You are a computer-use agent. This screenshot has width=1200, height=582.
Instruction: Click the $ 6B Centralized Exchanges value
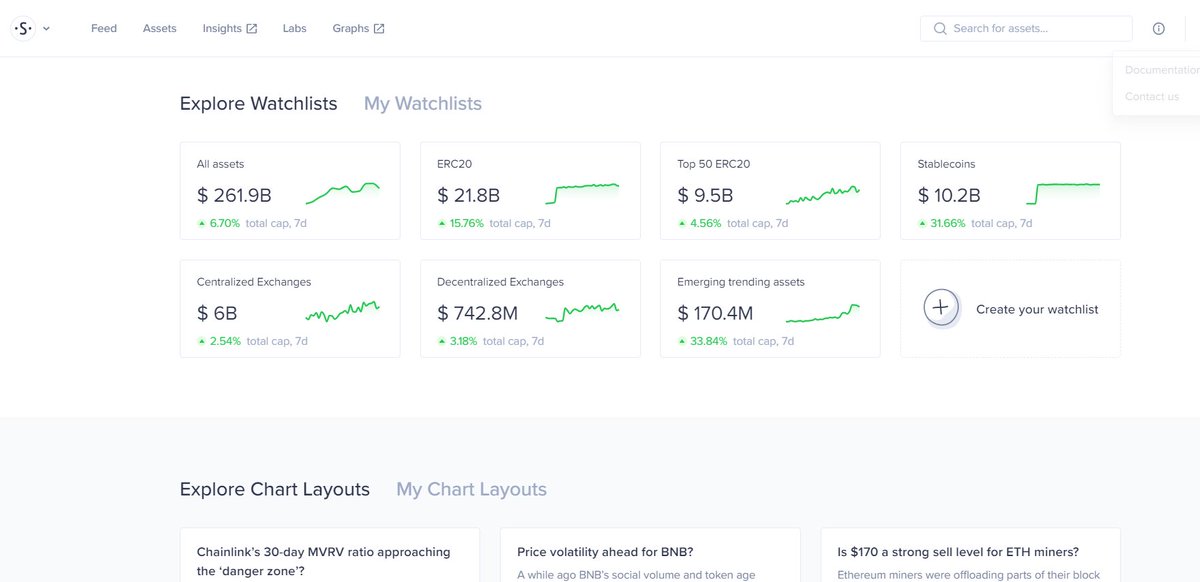click(218, 313)
